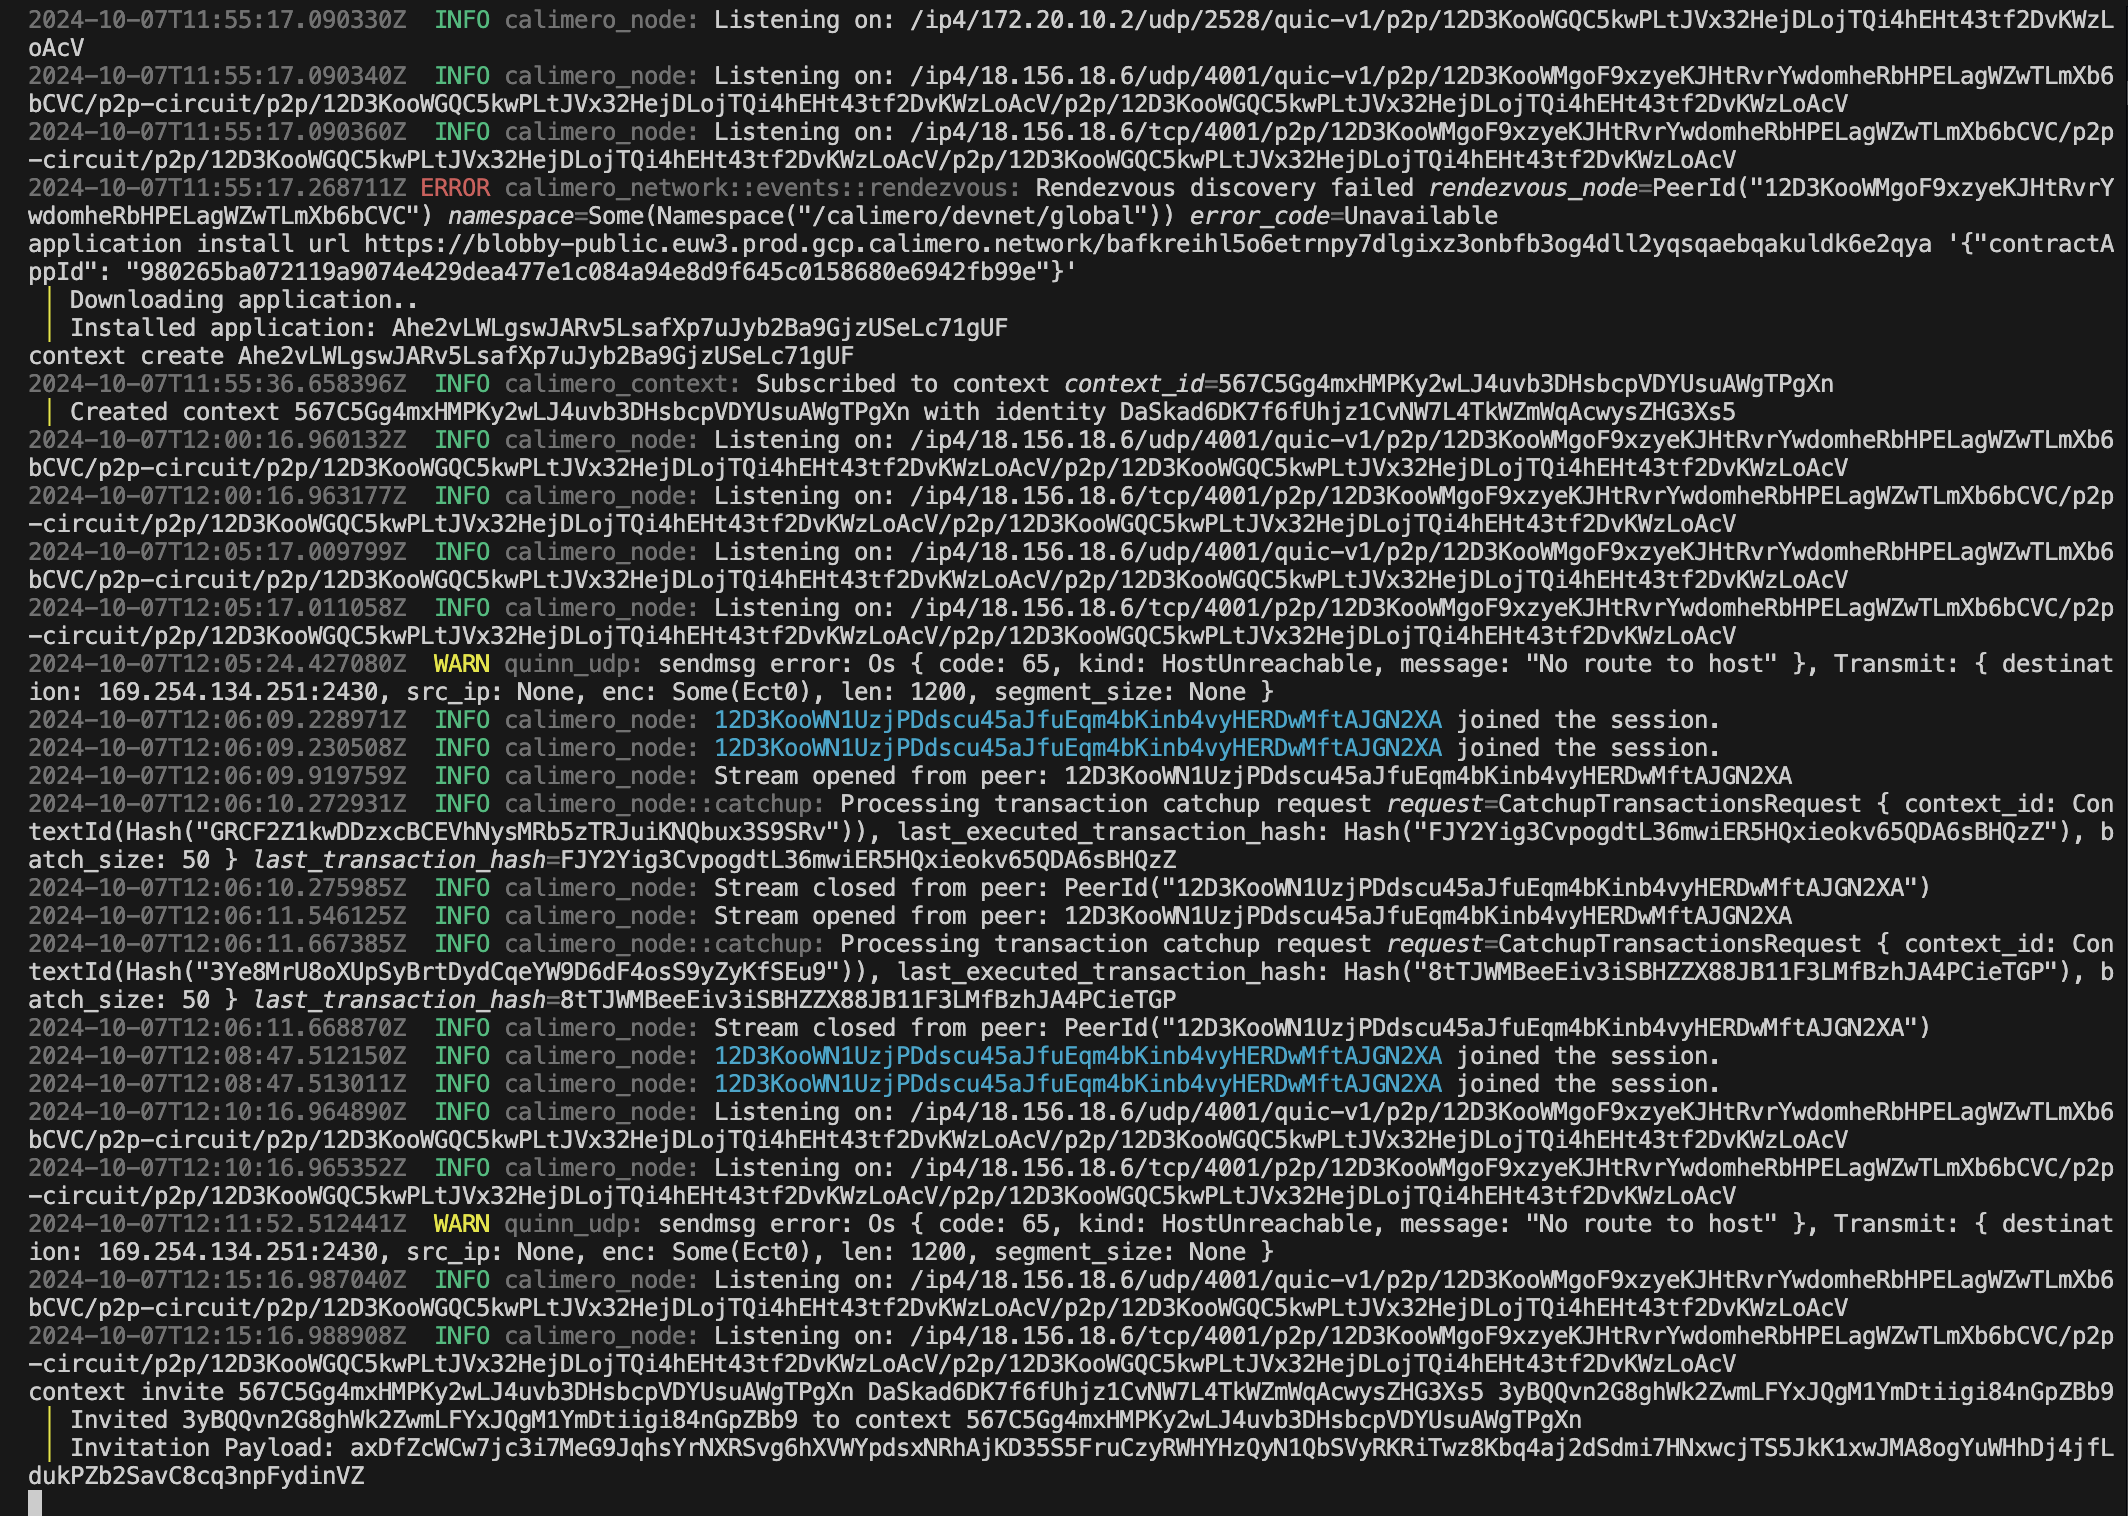
Task: Click blue peer ID on the 12:08:47.513011Z line
Action: pyautogui.click(x=1078, y=1084)
